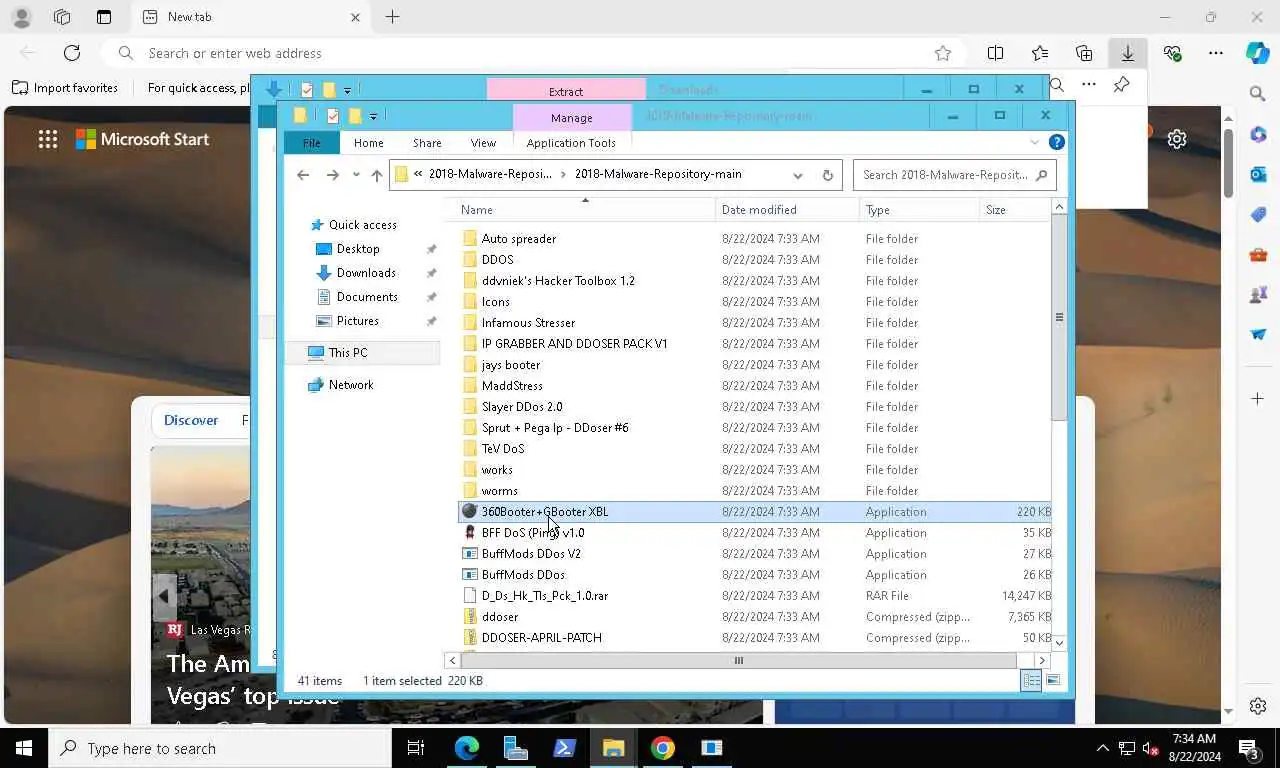The width and height of the screenshot is (1280, 768).
Task: Open the Application Tools tab
Action: 571,143
